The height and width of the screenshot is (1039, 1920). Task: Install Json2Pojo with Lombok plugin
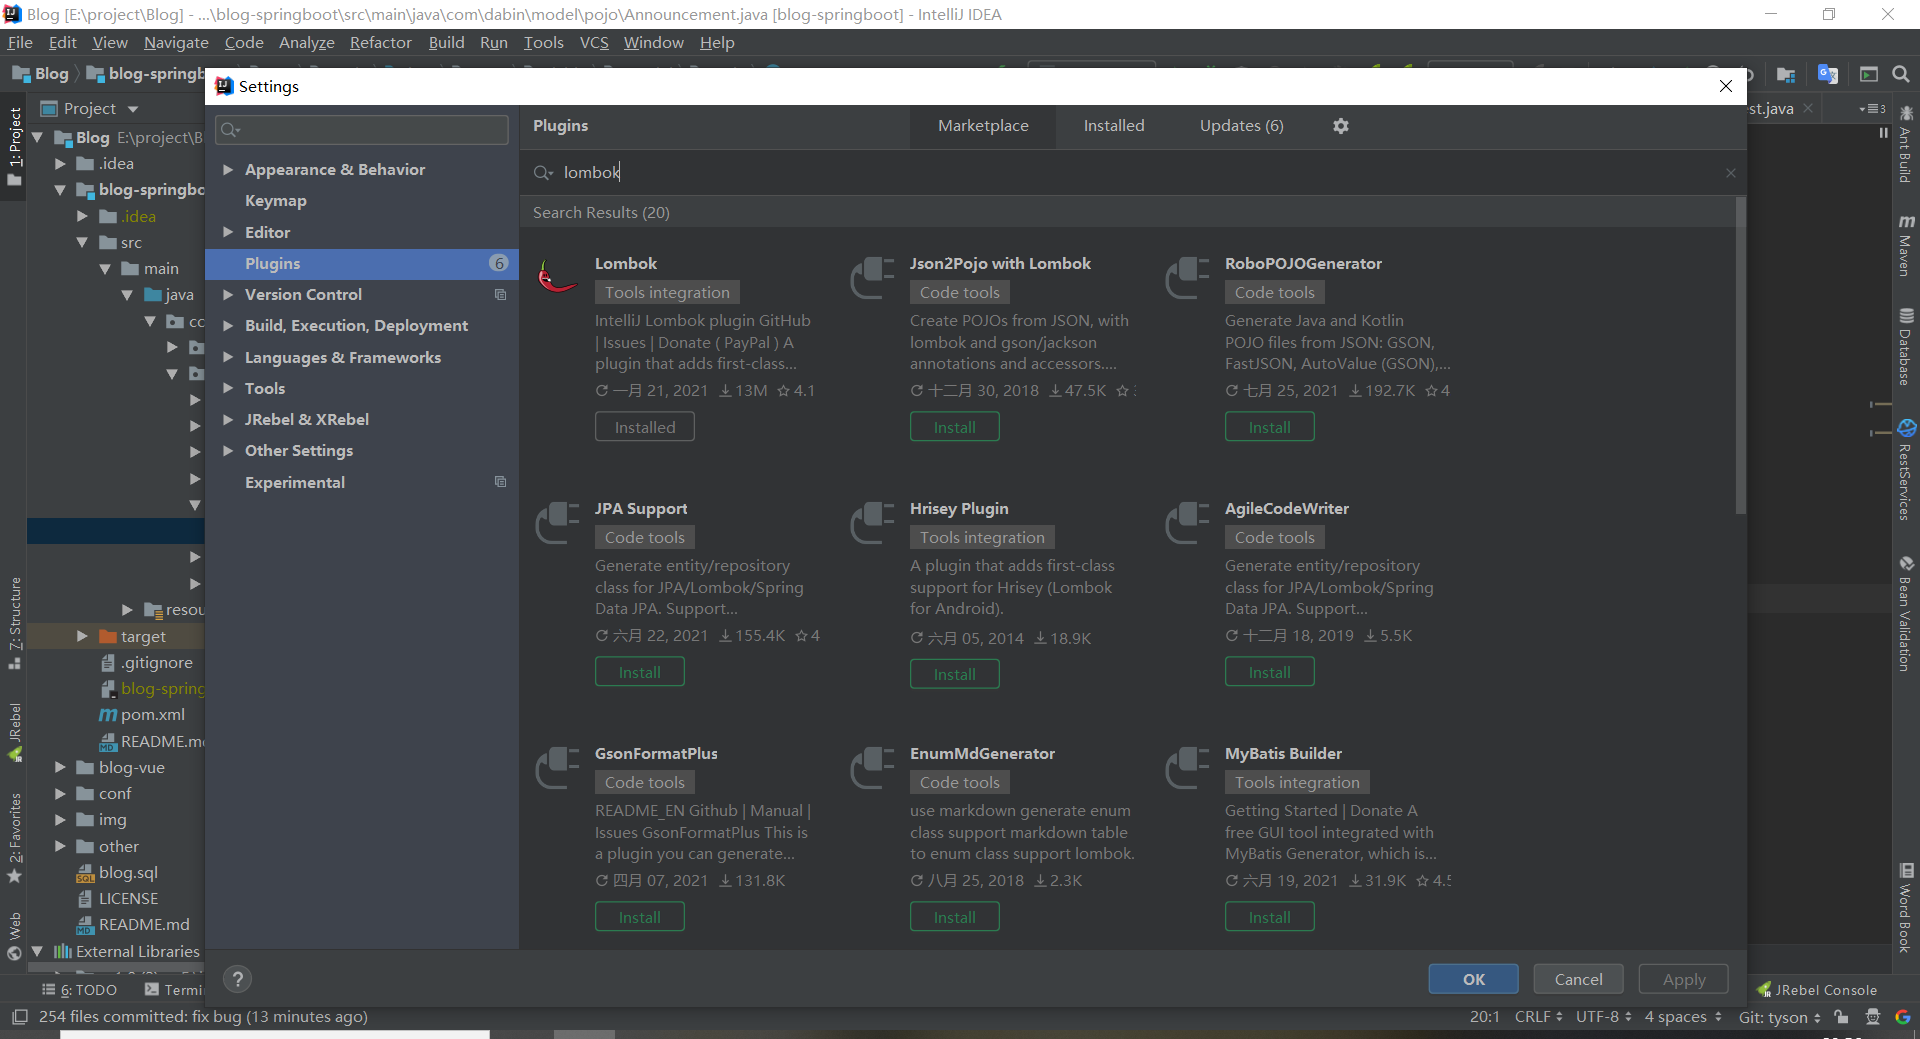click(954, 427)
